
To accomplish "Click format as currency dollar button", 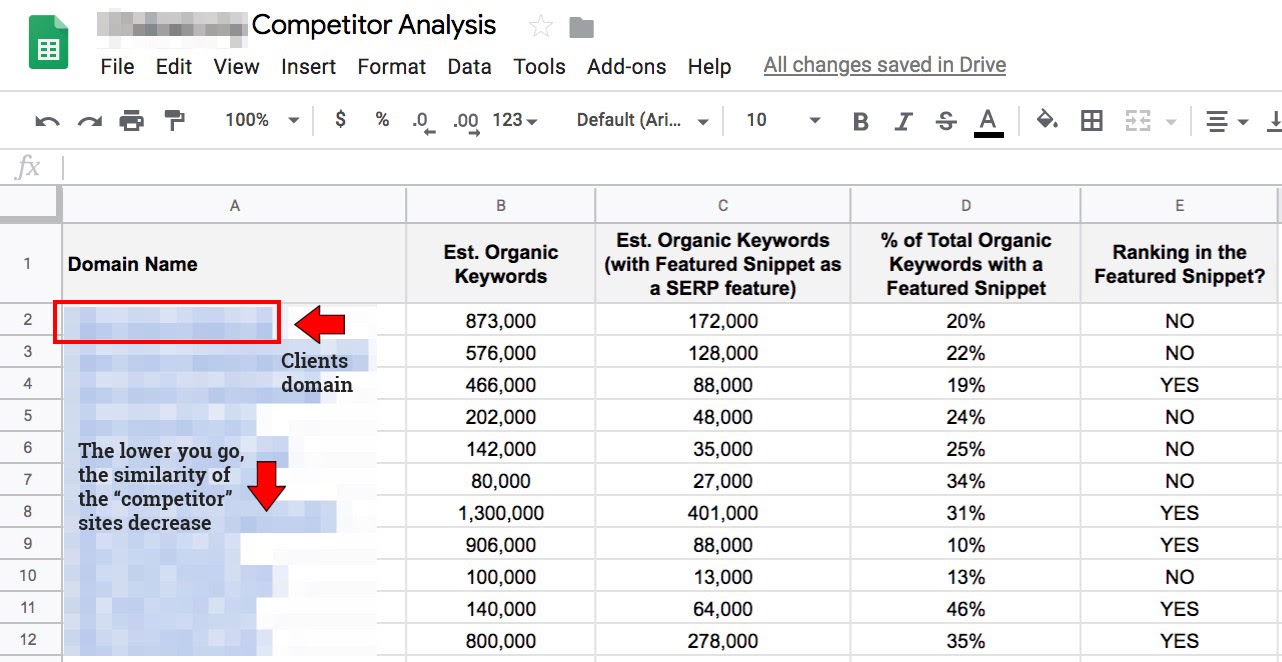I will [x=341, y=120].
